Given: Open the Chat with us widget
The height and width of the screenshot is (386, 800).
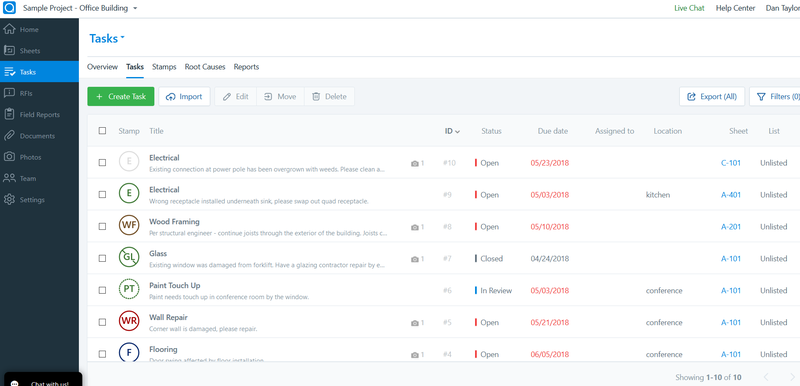Looking at the screenshot, I should coord(43,379).
